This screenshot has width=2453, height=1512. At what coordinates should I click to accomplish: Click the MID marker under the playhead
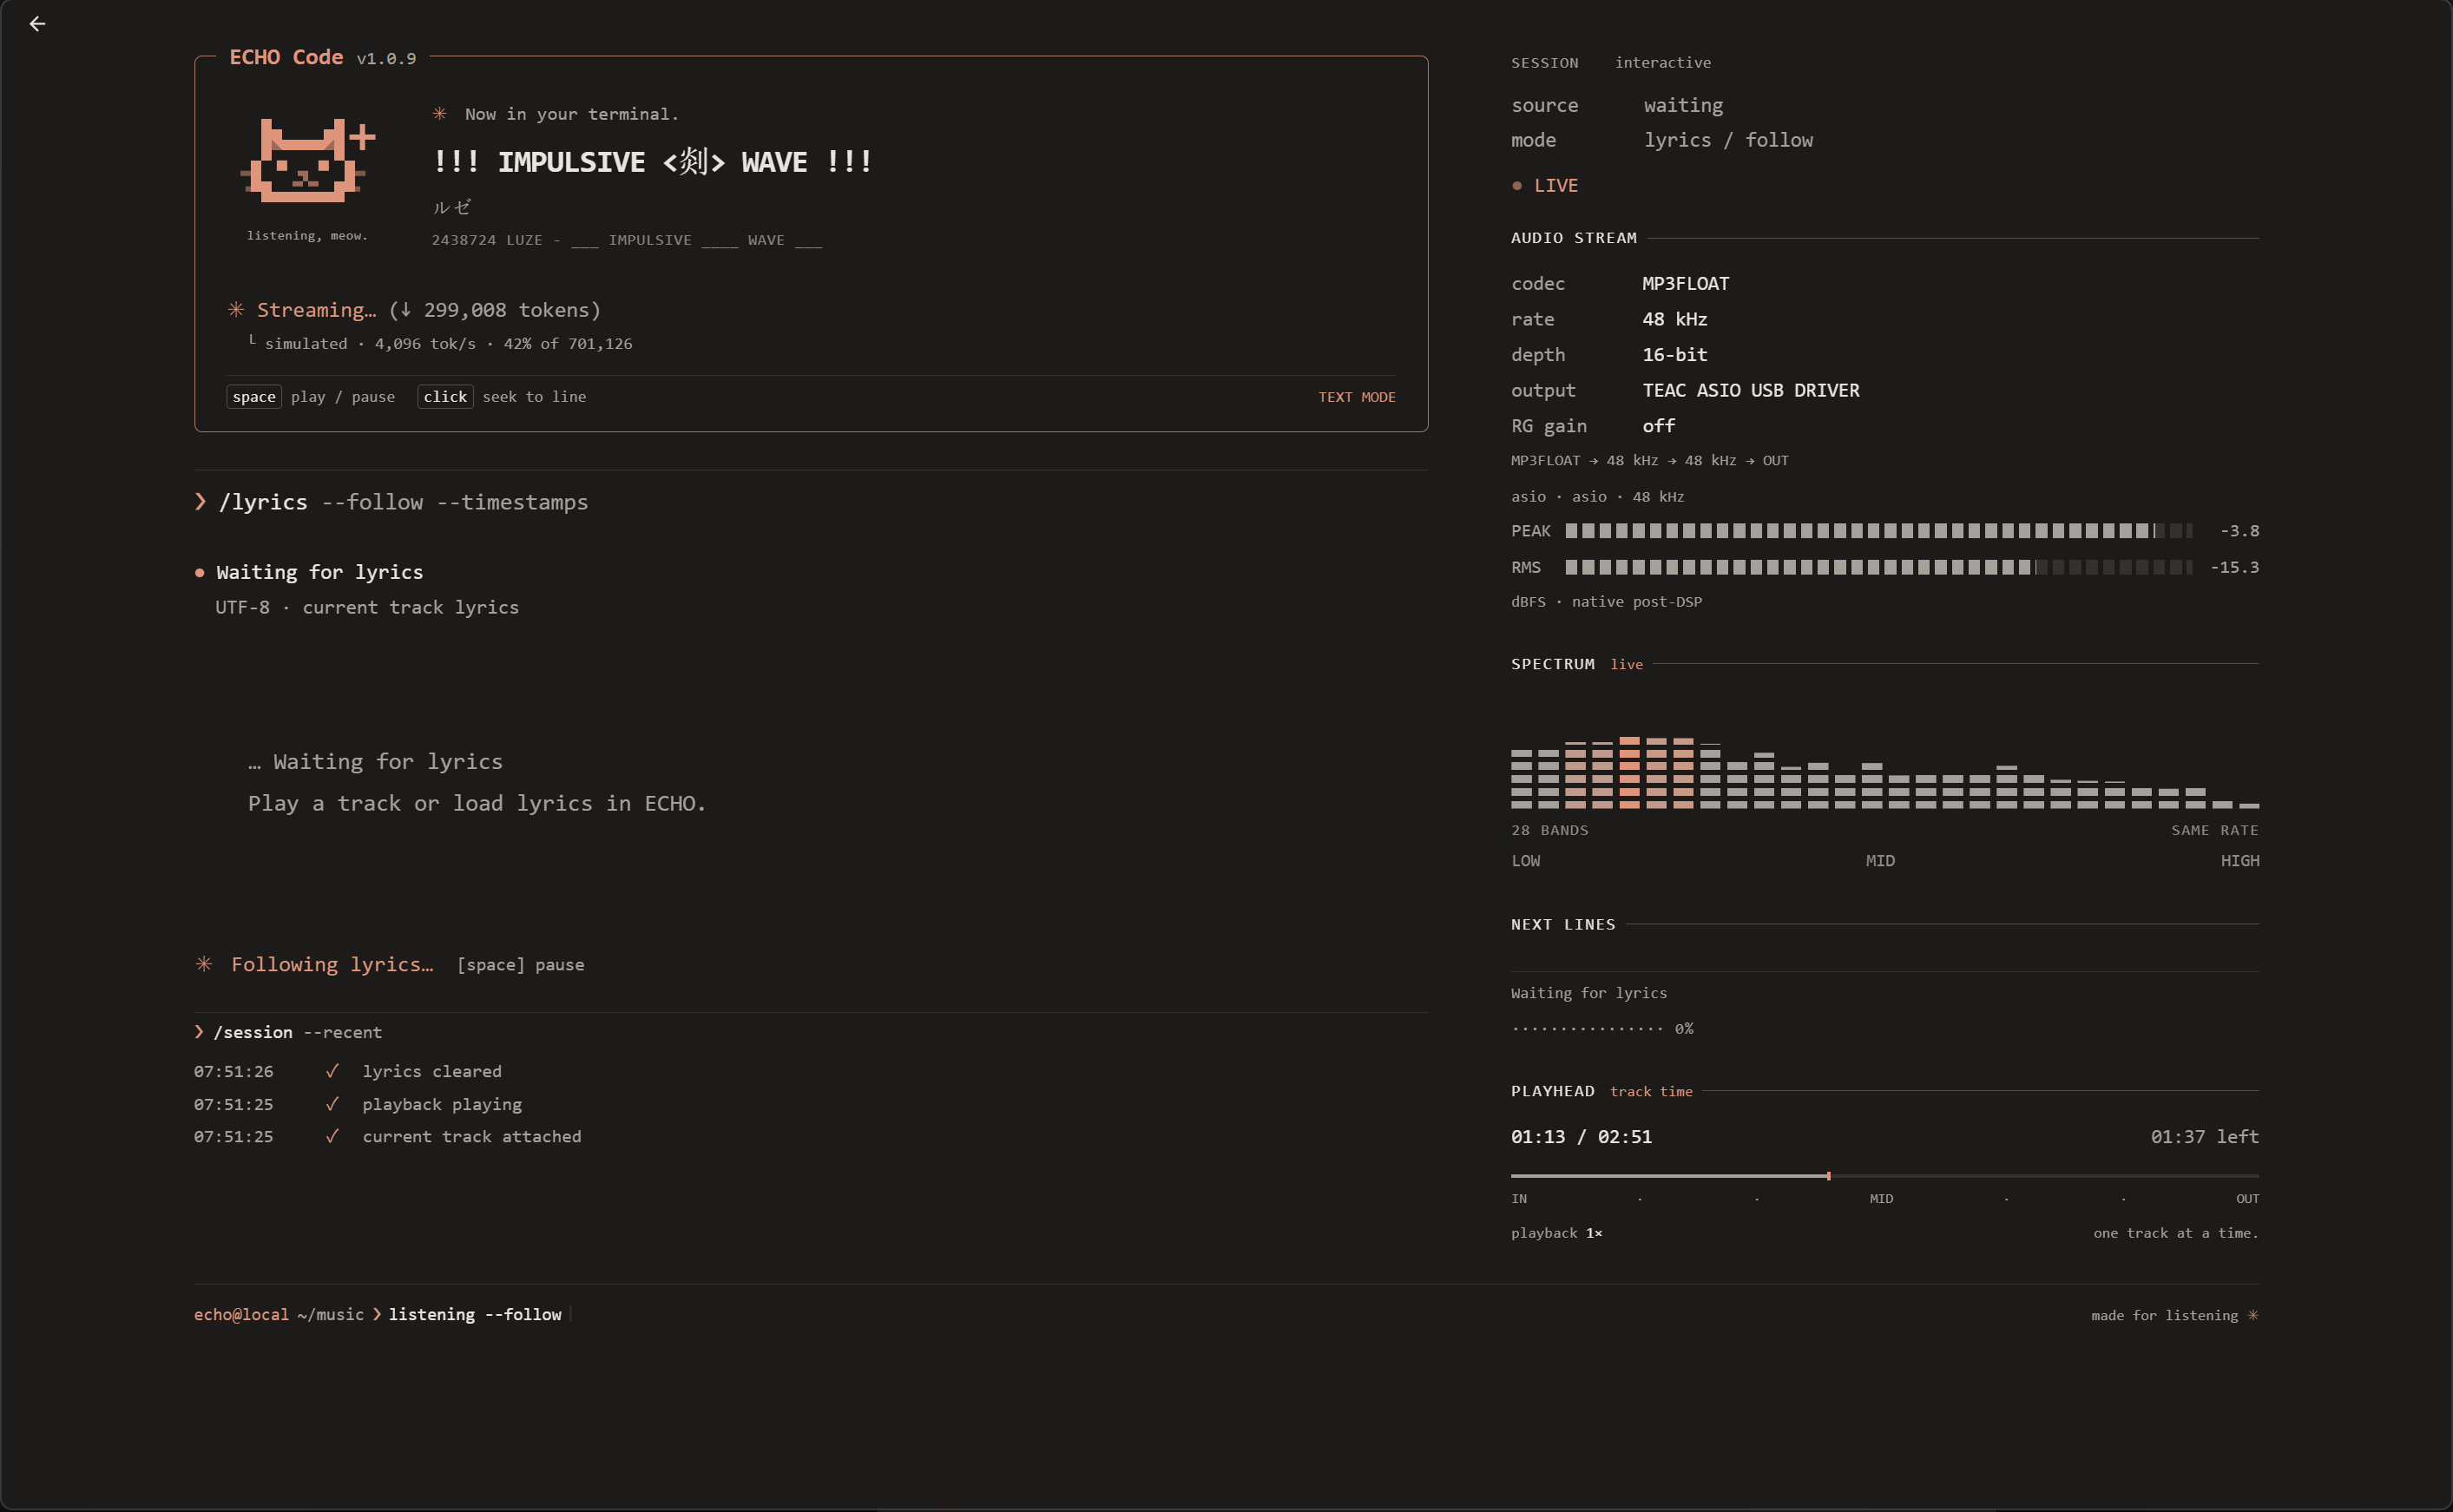pos(1881,1198)
